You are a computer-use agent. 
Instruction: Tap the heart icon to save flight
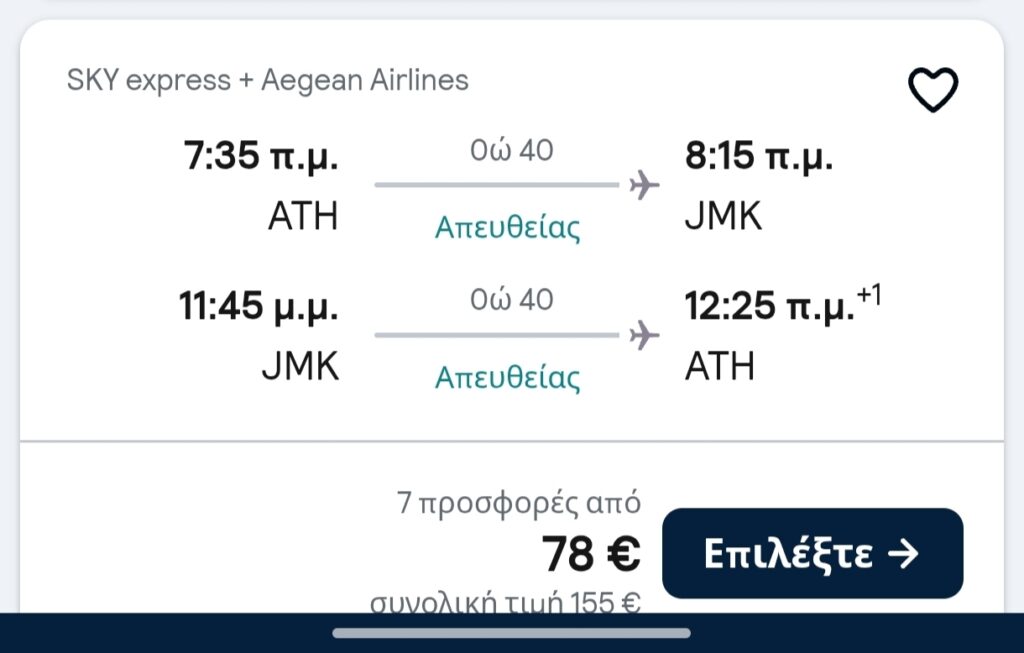[x=932, y=90]
